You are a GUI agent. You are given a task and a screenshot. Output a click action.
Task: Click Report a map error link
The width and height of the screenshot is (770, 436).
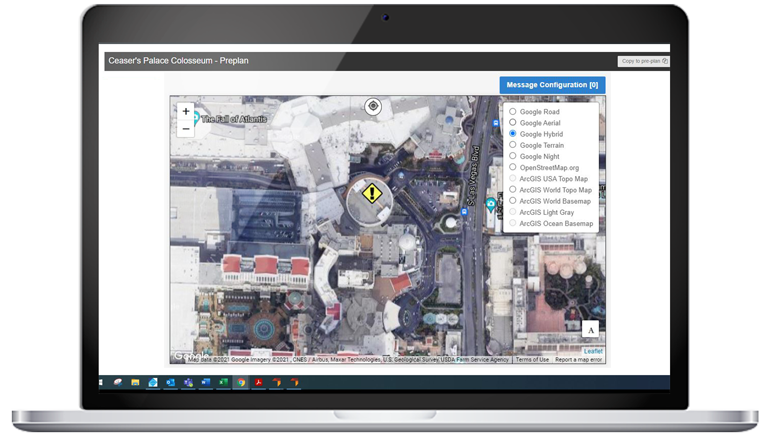(x=578, y=360)
